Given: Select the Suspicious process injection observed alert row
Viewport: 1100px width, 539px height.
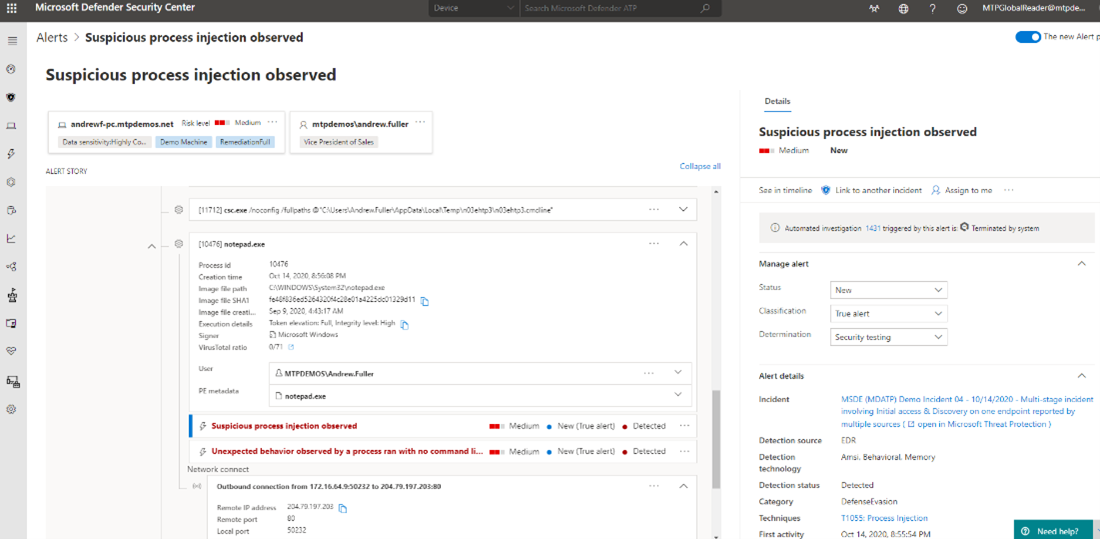Looking at the screenshot, I should [443, 425].
